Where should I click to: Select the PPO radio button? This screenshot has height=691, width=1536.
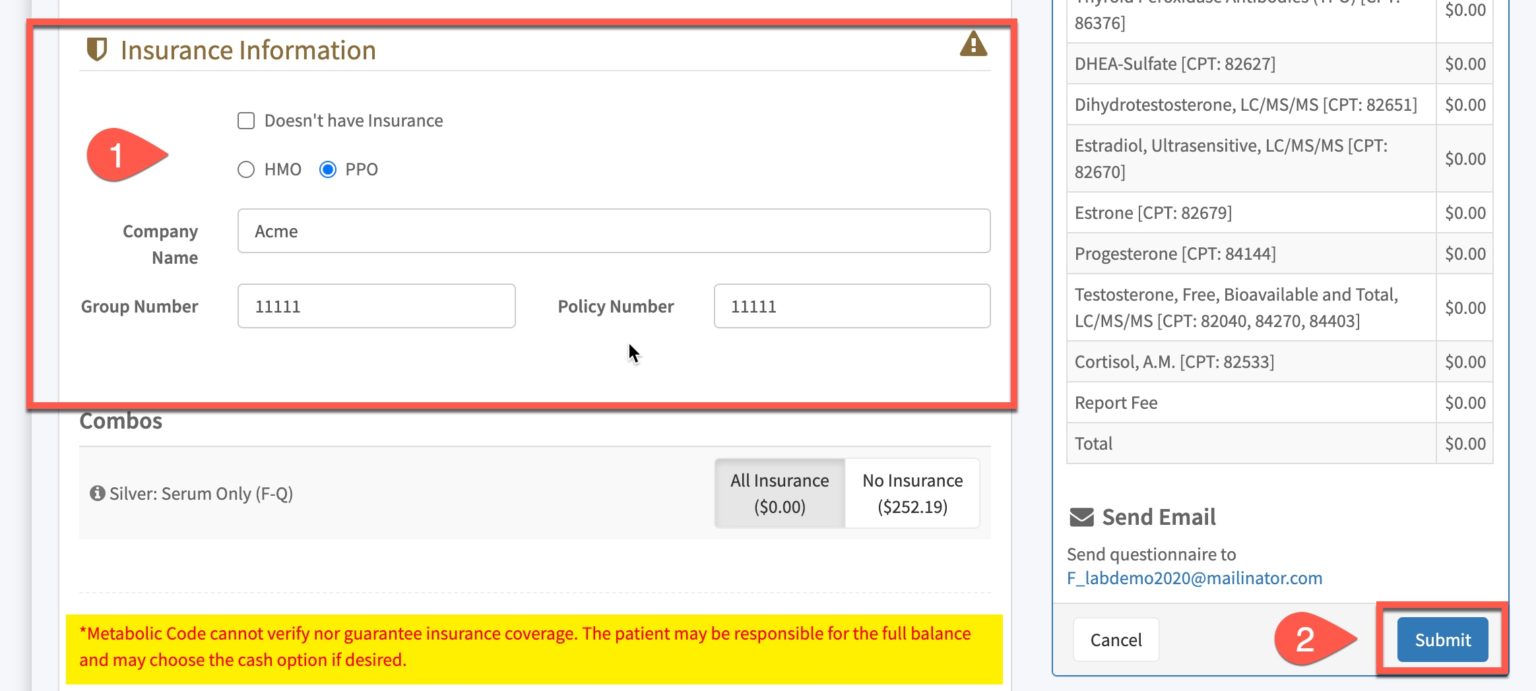[x=328, y=169]
